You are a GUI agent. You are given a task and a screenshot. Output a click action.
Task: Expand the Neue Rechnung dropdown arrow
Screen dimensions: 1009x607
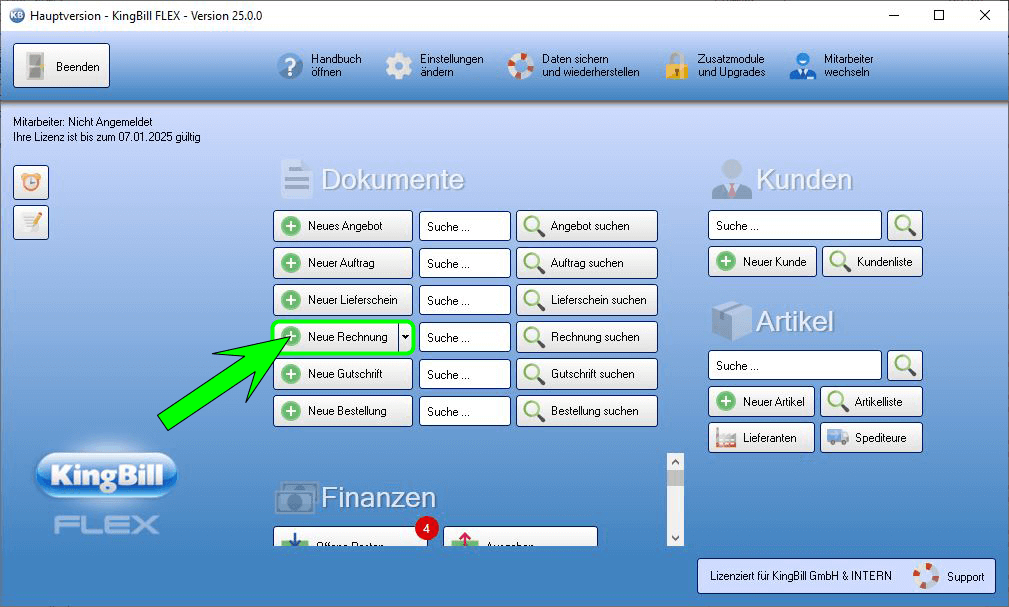(405, 337)
